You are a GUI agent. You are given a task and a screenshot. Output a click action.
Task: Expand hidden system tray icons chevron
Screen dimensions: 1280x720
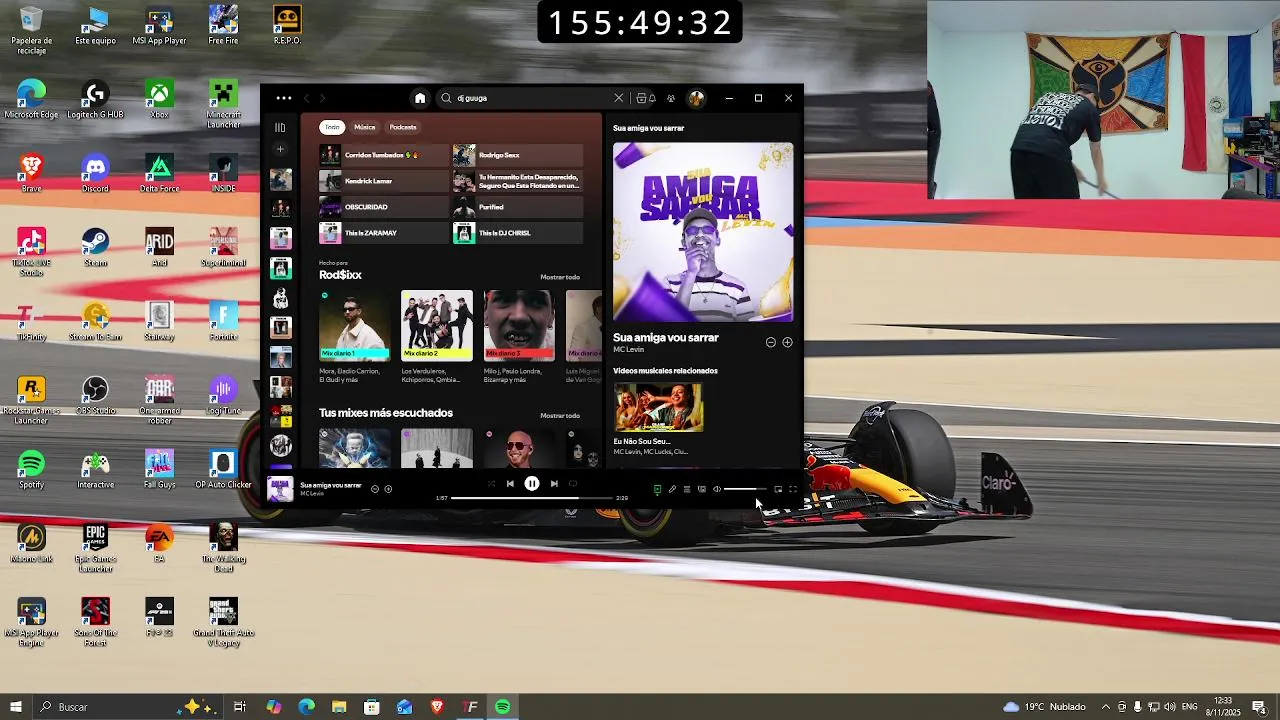pos(1105,707)
